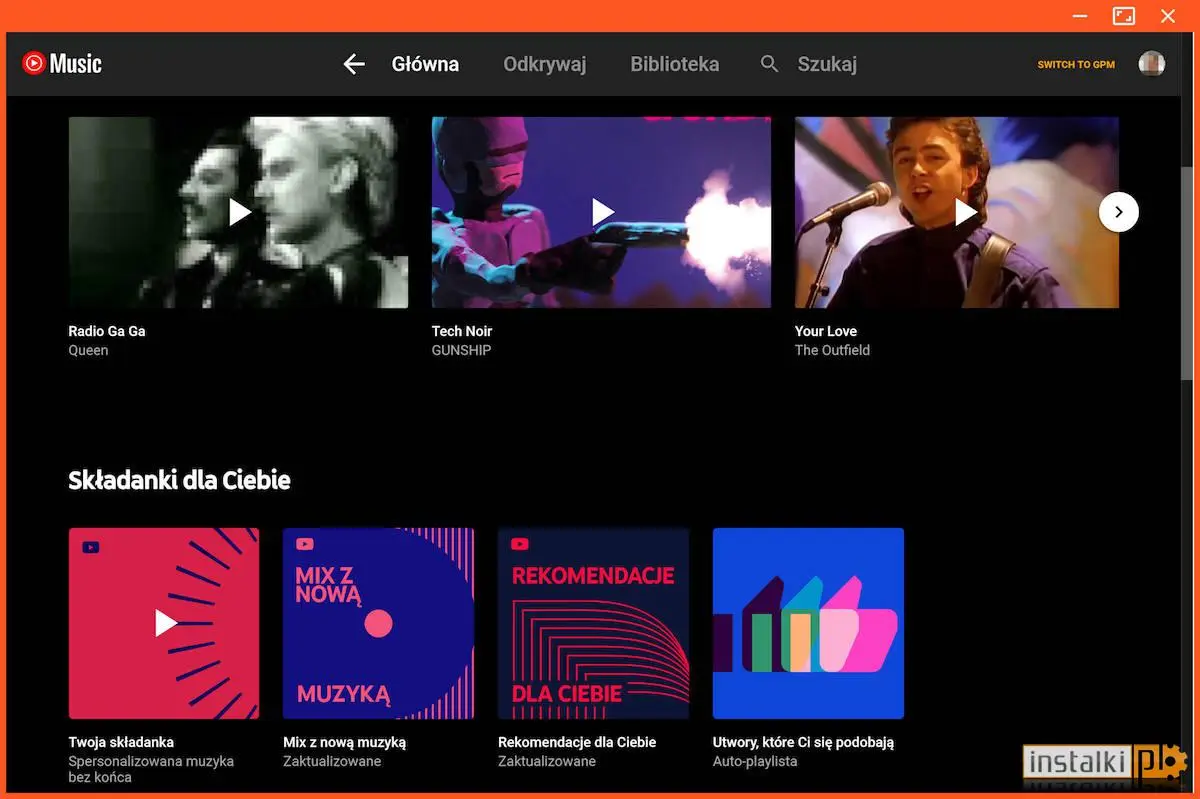Click the Składanki dla Ciebie heading
The width and height of the screenshot is (1200, 799).
pos(179,480)
